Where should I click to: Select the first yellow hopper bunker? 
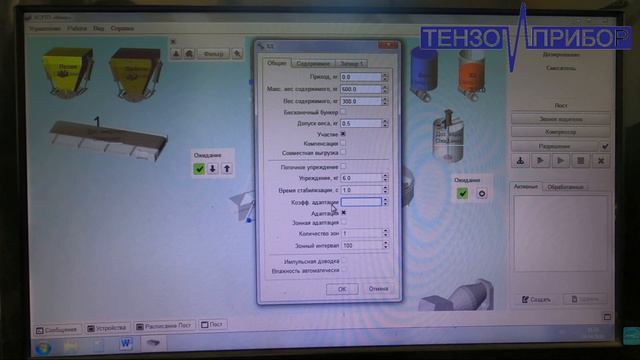pos(68,73)
